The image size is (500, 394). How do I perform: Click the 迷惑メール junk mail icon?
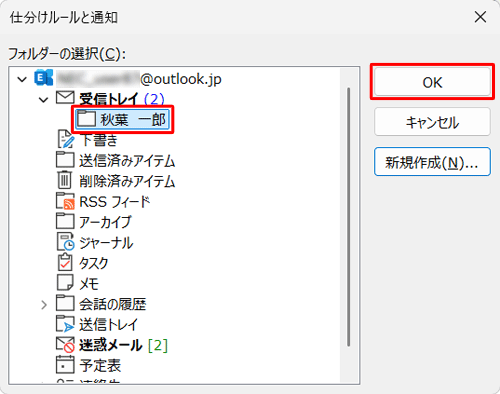click(x=65, y=344)
